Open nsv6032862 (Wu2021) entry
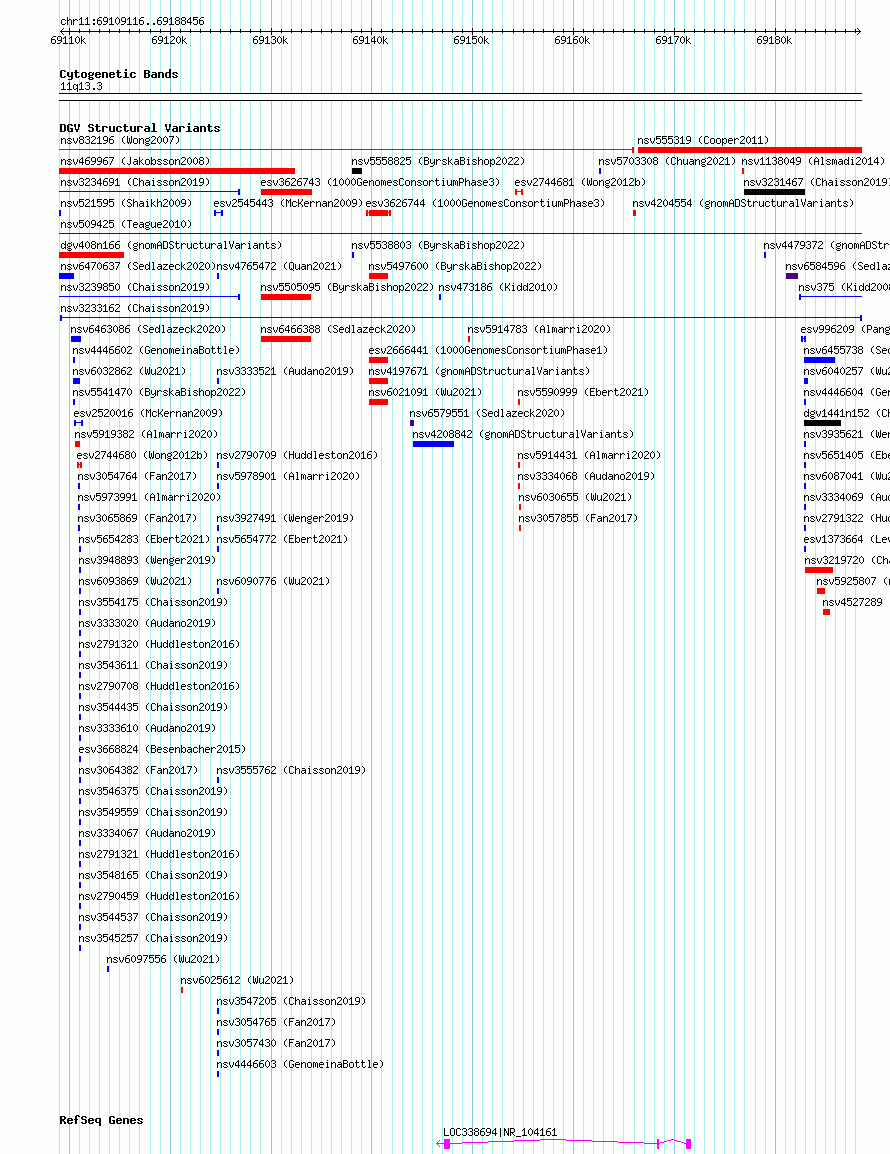The width and height of the screenshot is (890, 1154). [130, 372]
